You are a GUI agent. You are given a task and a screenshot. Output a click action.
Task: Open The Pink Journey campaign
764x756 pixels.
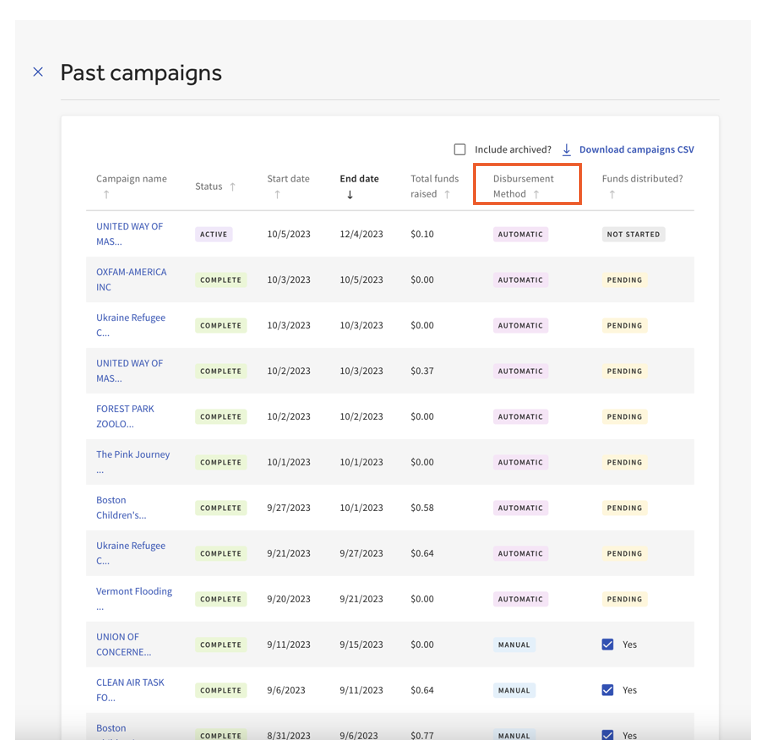click(x=132, y=455)
